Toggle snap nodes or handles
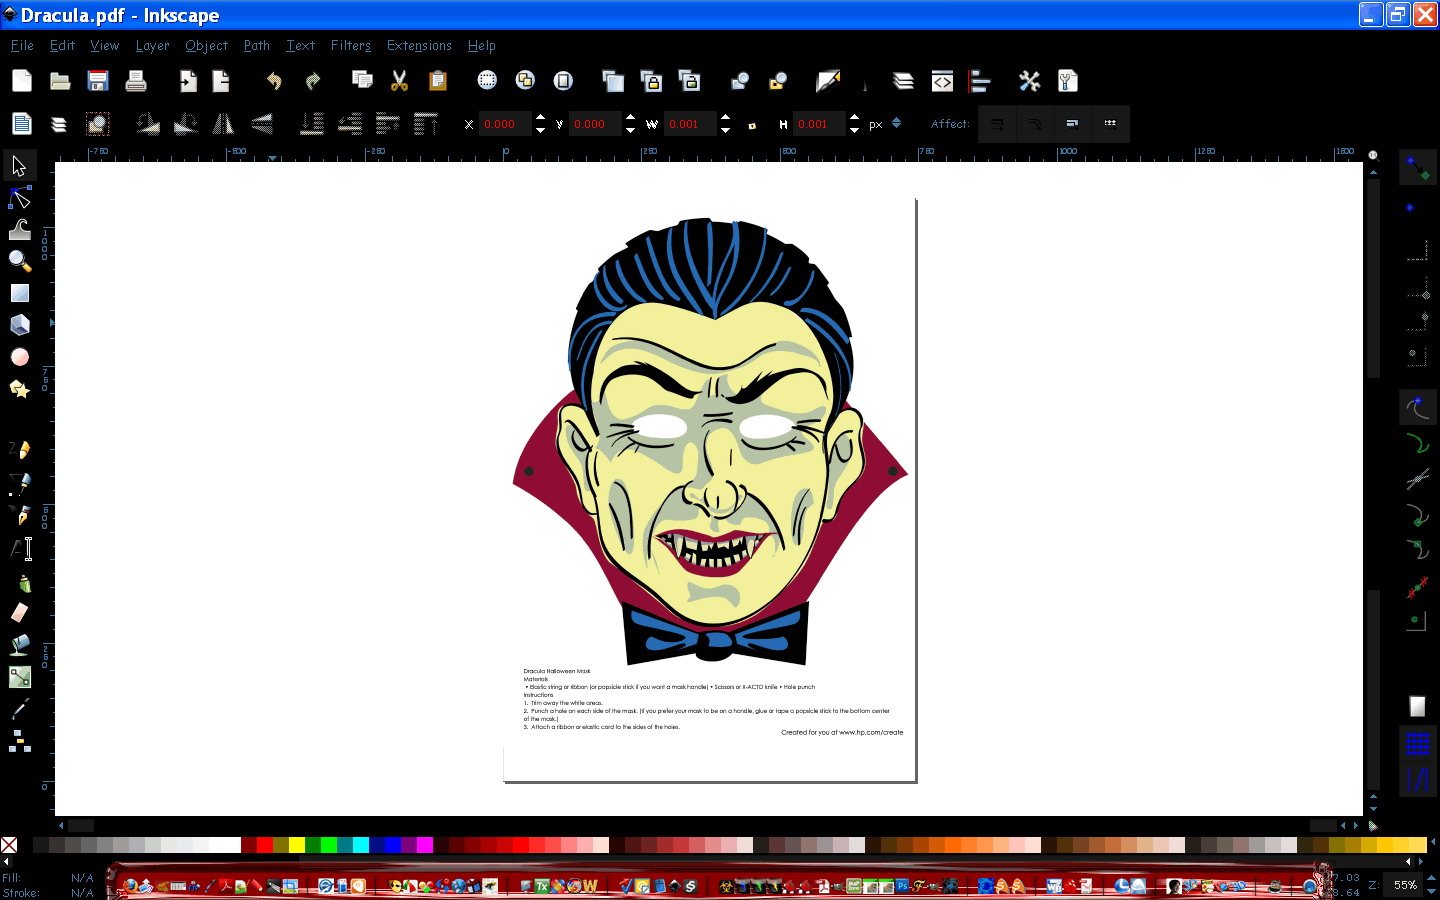This screenshot has width=1440, height=900. pyautogui.click(x=1417, y=408)
